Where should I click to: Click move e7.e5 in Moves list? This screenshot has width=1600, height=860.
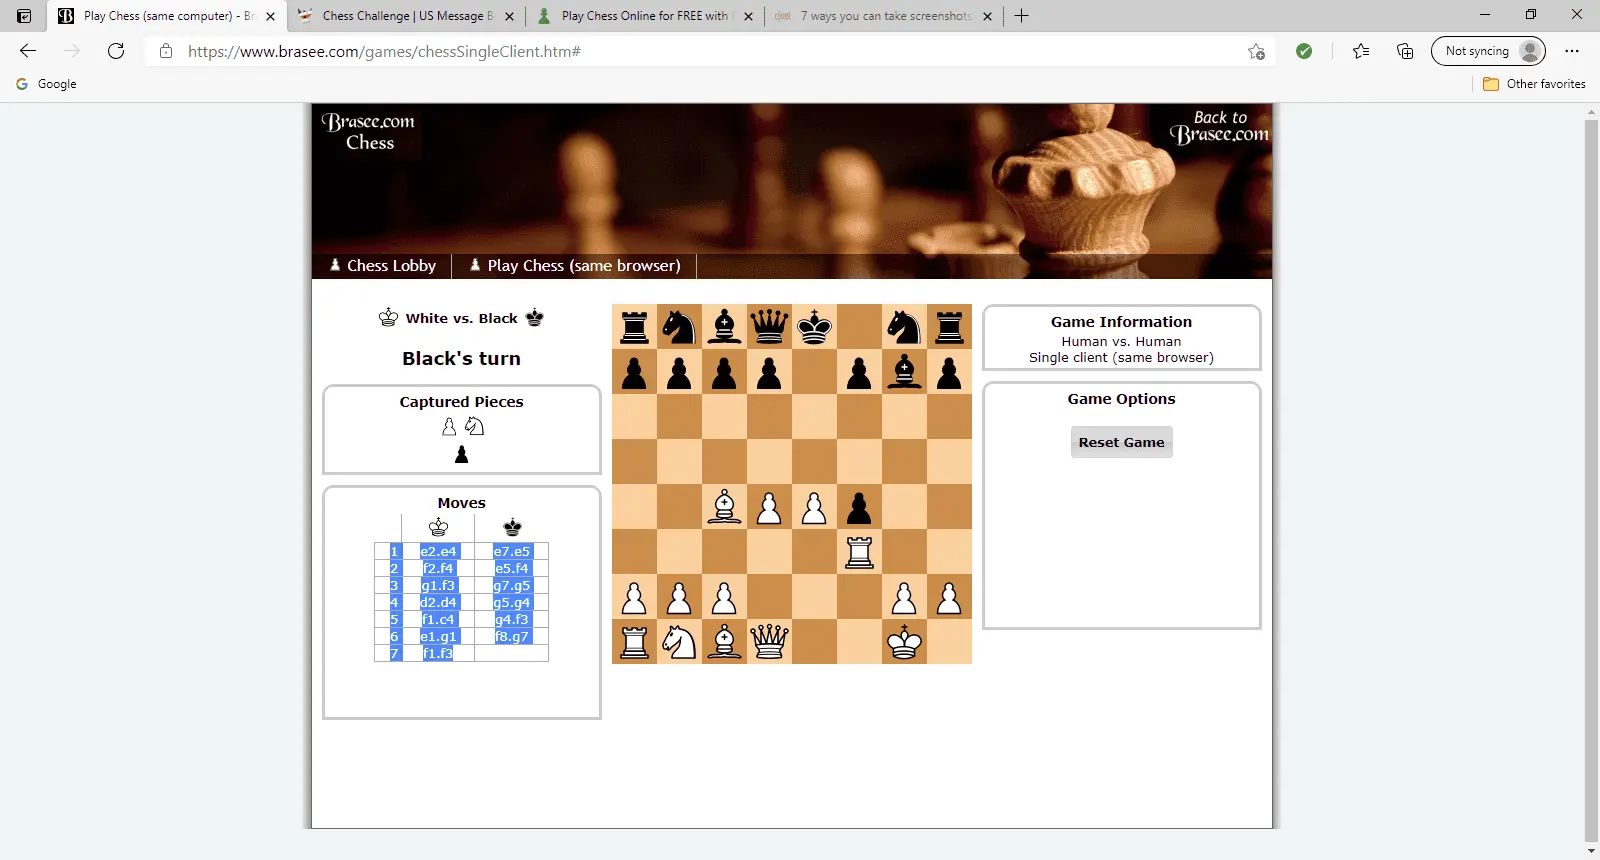(x=512, y=551)
